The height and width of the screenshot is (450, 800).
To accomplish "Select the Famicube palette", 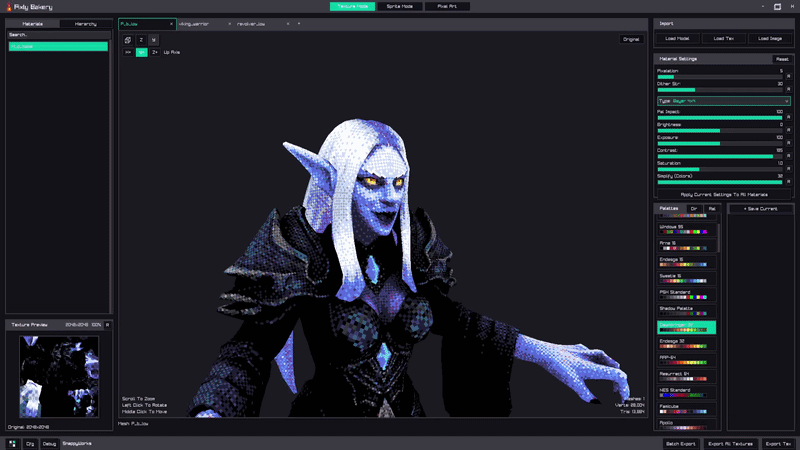I will coord(687,409).
